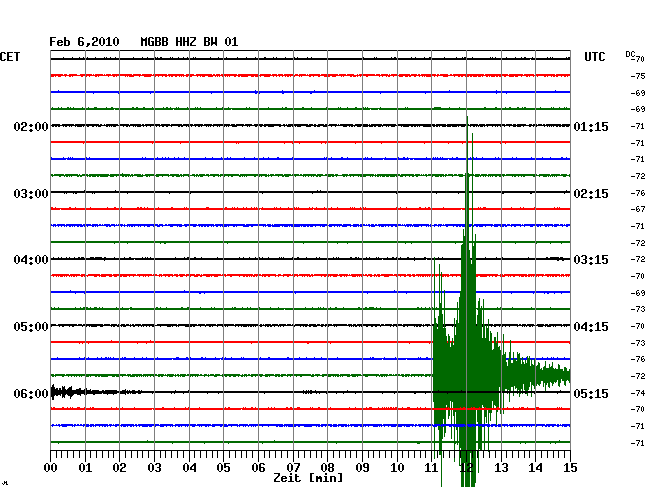Click the "06" minute axis label

coord(258,467)
